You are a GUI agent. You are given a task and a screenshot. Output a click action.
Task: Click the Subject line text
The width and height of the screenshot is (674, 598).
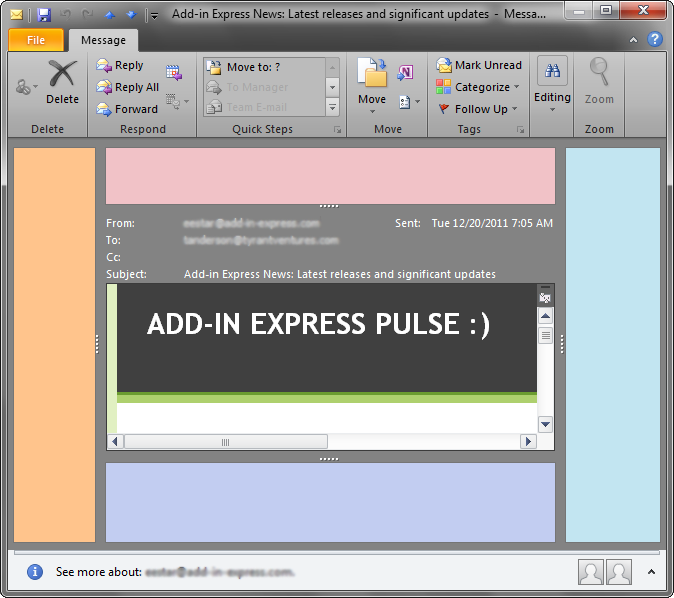point(340,274)
